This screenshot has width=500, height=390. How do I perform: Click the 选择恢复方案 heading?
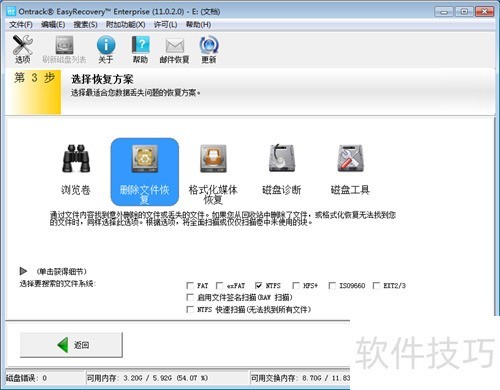tap(102, 79)
